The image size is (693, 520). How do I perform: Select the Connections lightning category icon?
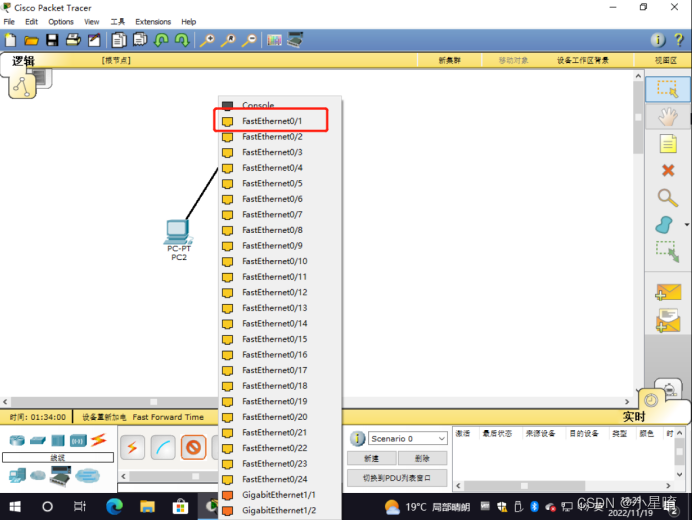(99, 440)
